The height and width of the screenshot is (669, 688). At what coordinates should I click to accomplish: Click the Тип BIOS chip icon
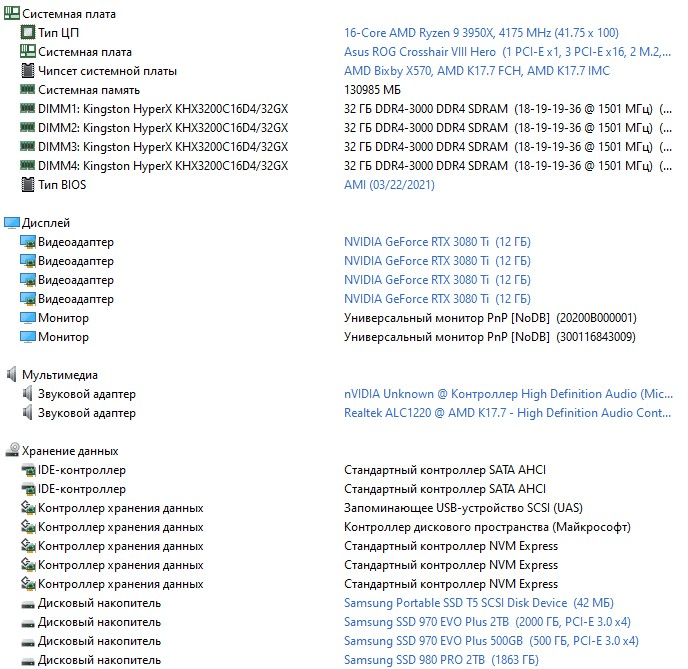(x=27, y=185)
